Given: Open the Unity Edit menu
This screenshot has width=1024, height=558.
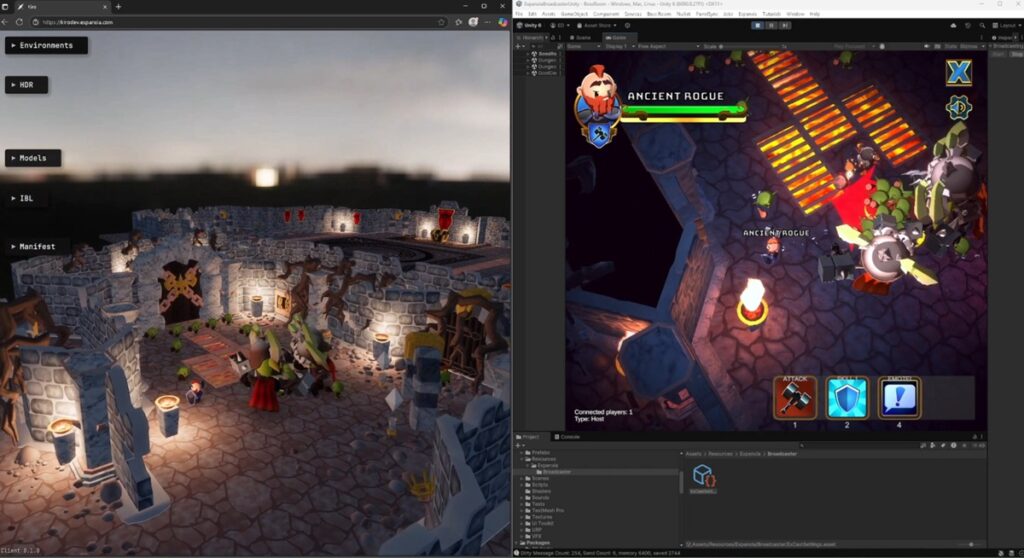Looking at the screenshot, I should (x=532, y=14).
